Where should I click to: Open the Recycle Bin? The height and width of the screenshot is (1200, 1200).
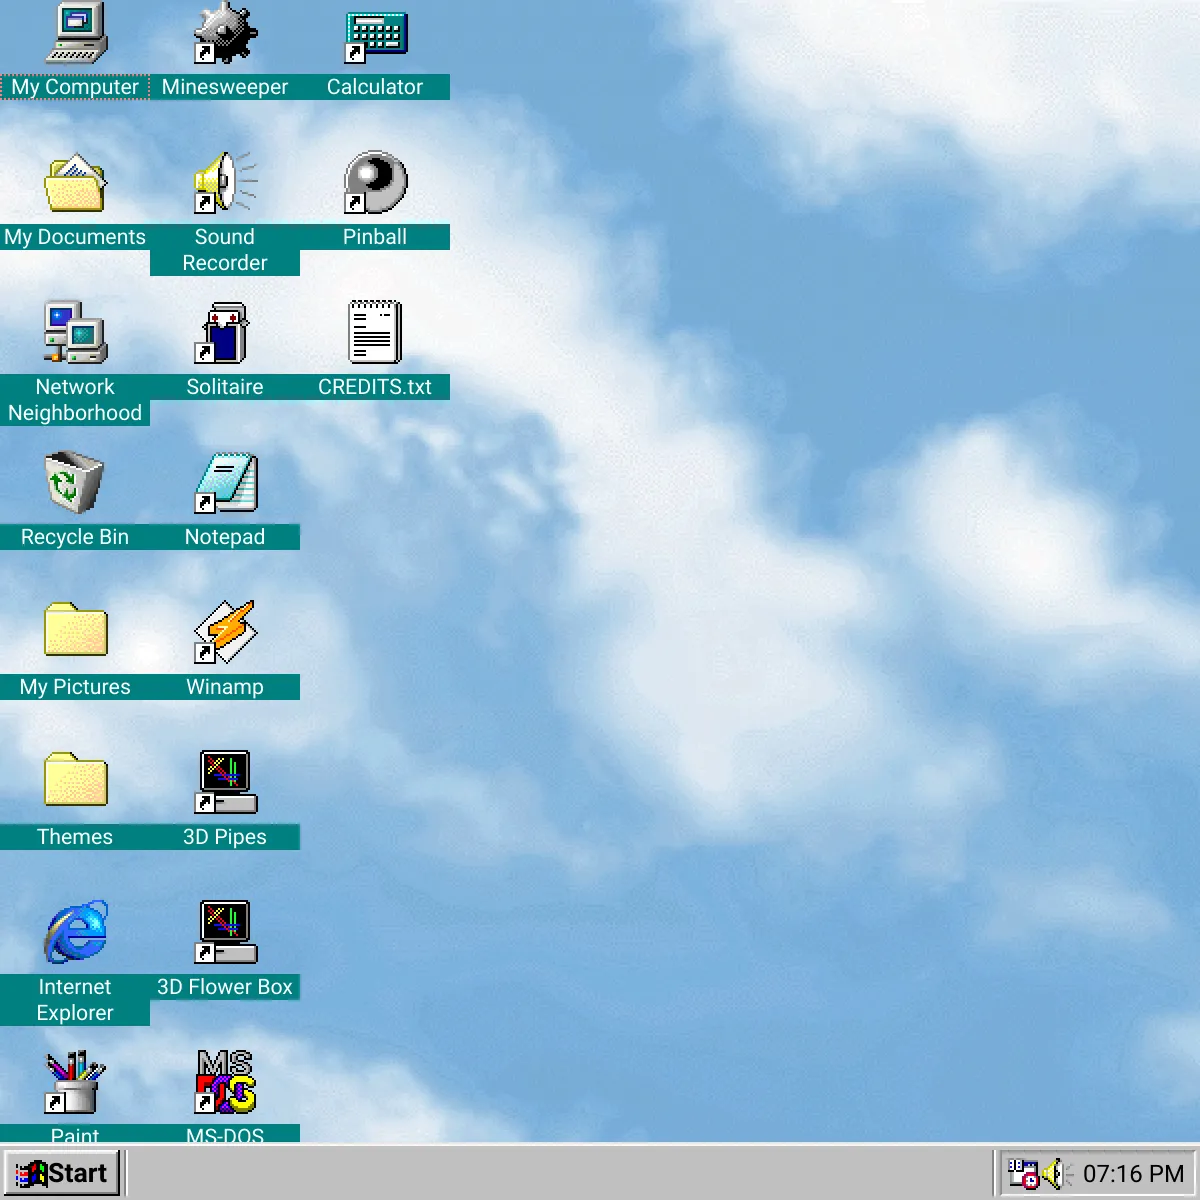pos(72,485)
